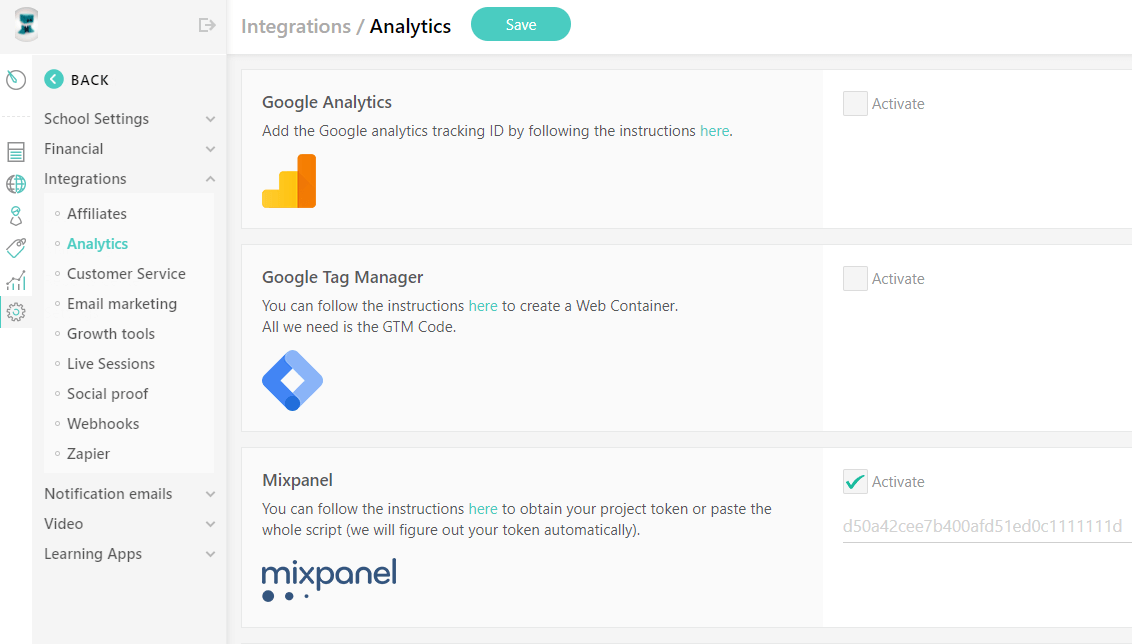Open the Google Analytics instructions 'here' link

714,131
